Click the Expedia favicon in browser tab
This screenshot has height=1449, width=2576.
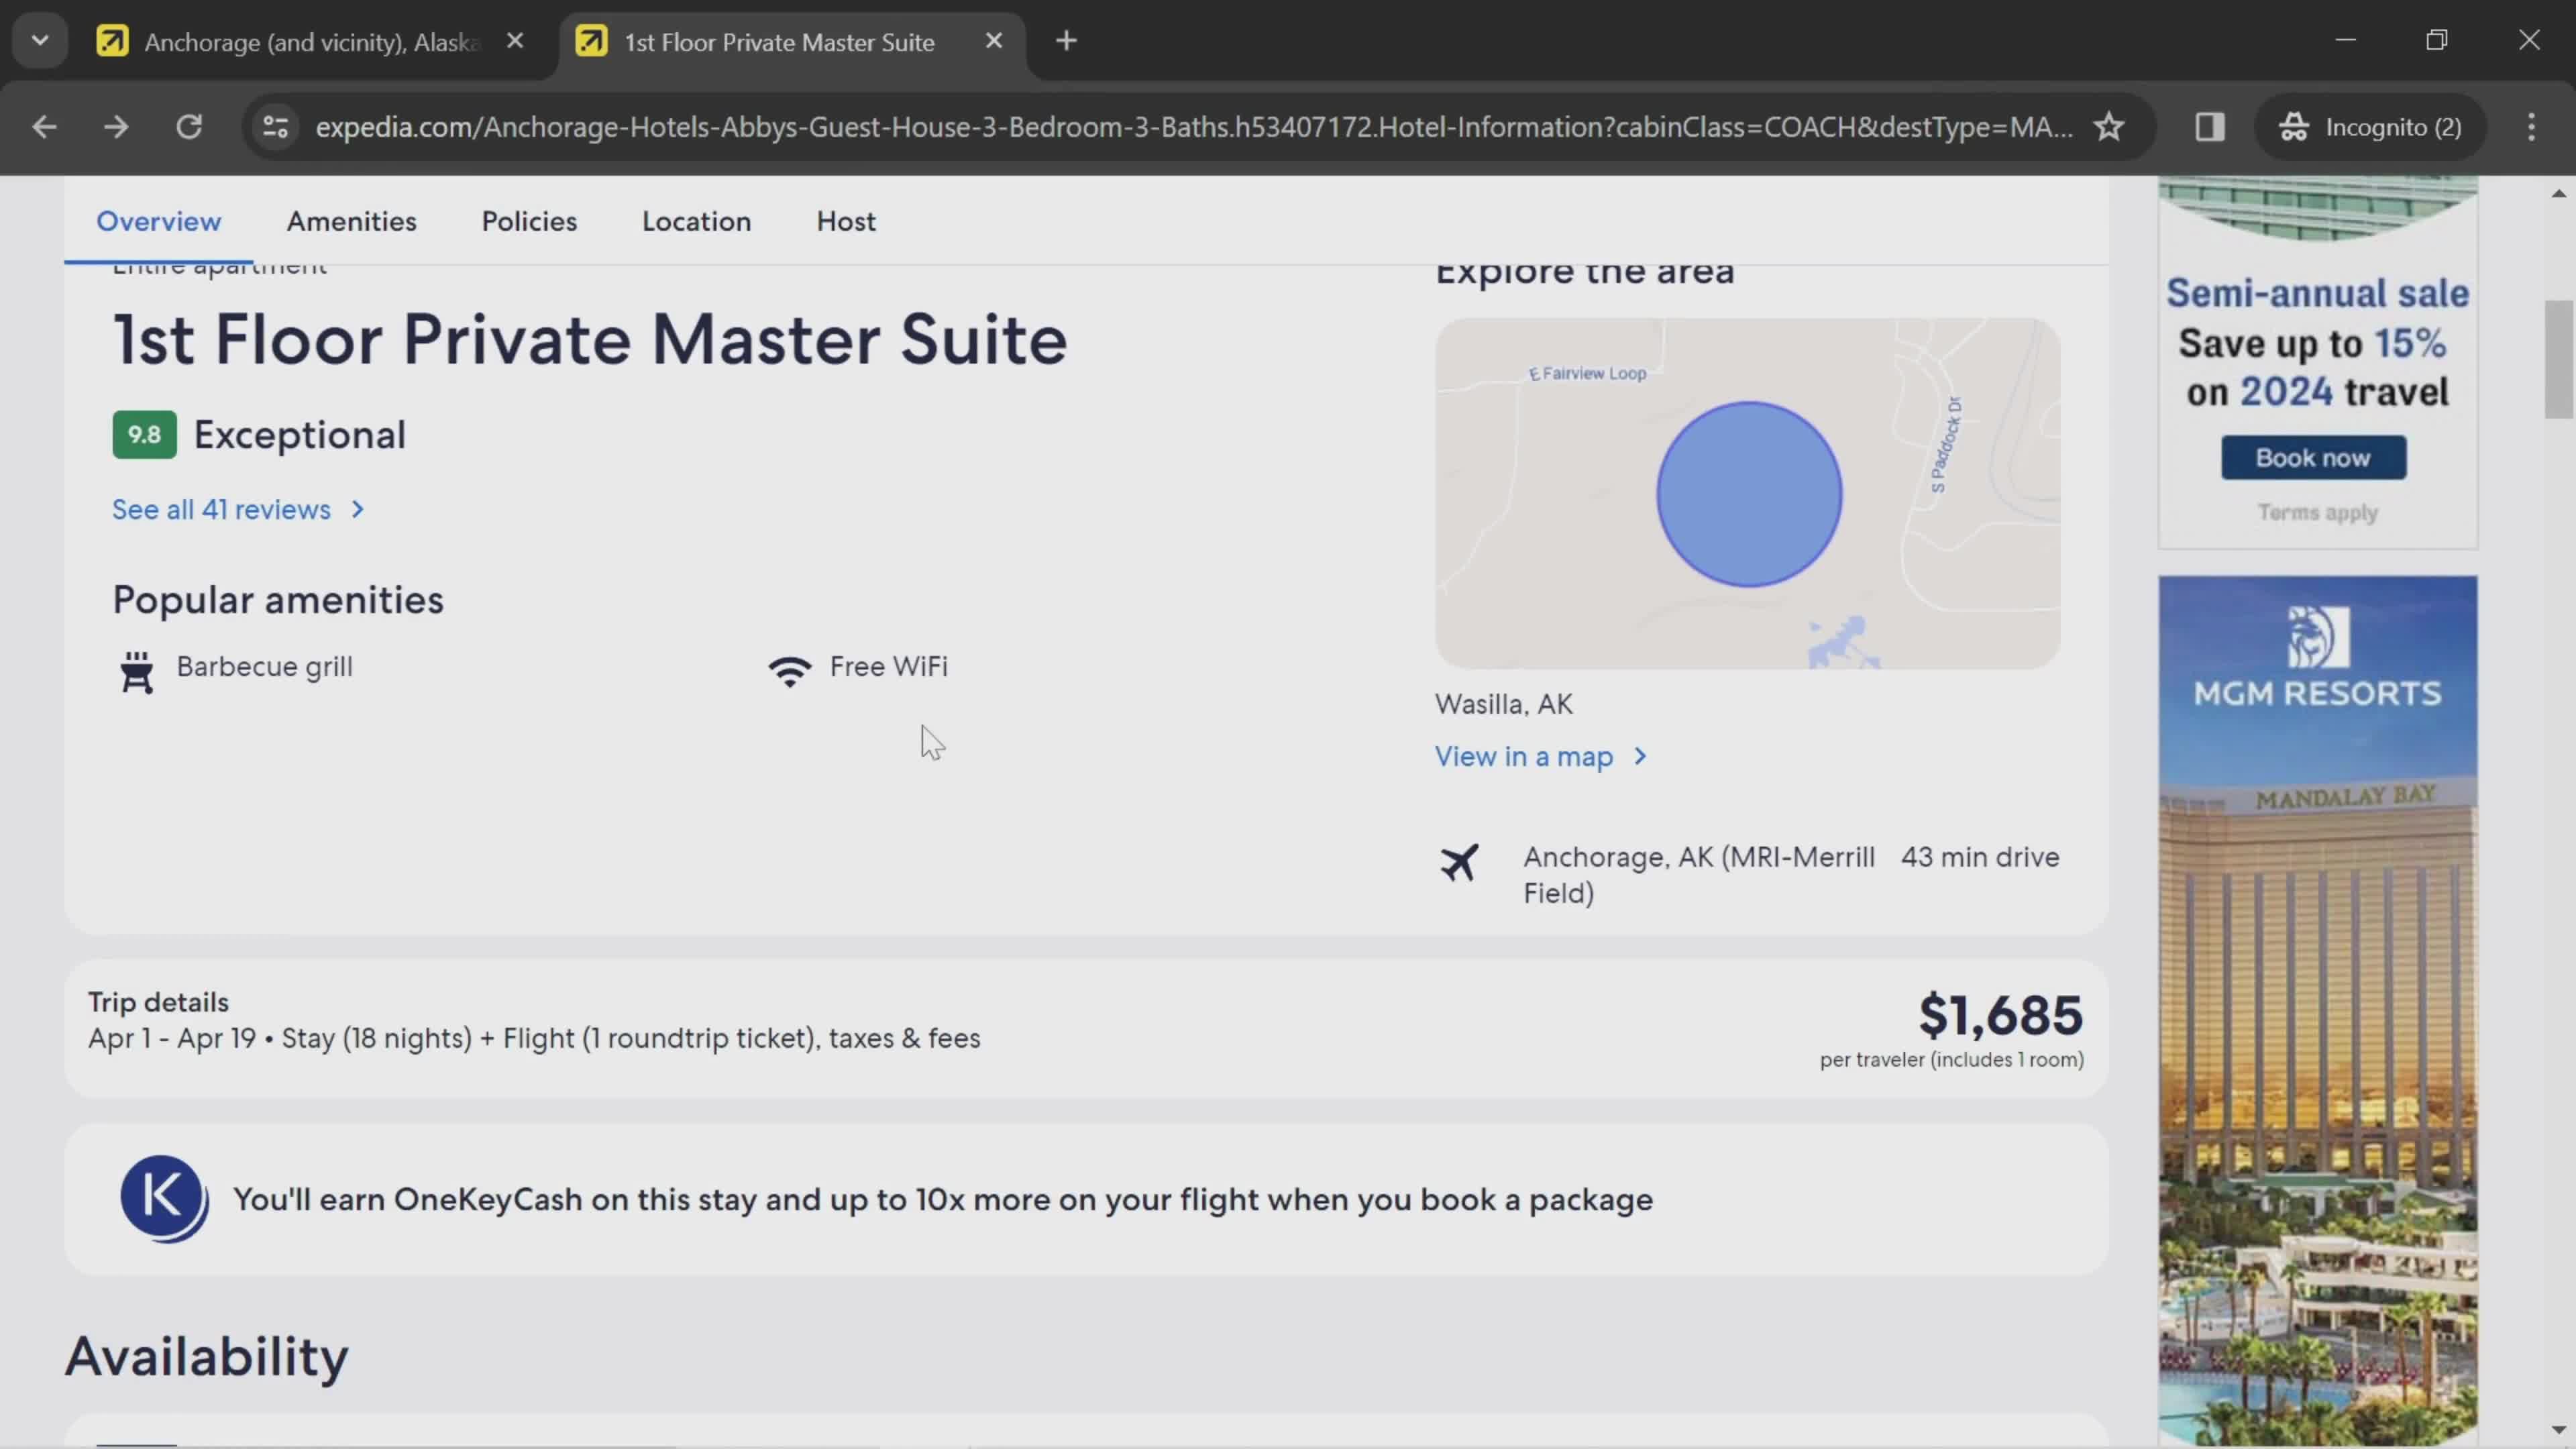click(591, 41)
